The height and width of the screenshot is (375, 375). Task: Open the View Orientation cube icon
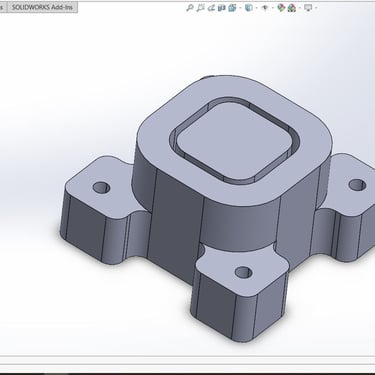click(x=232, y=8)
